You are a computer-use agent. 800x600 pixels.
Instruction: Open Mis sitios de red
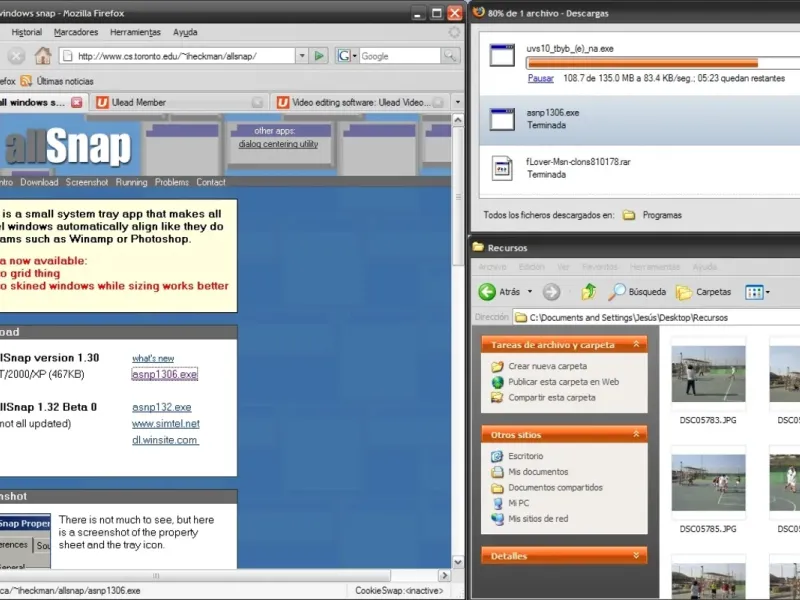pos(538,519)
